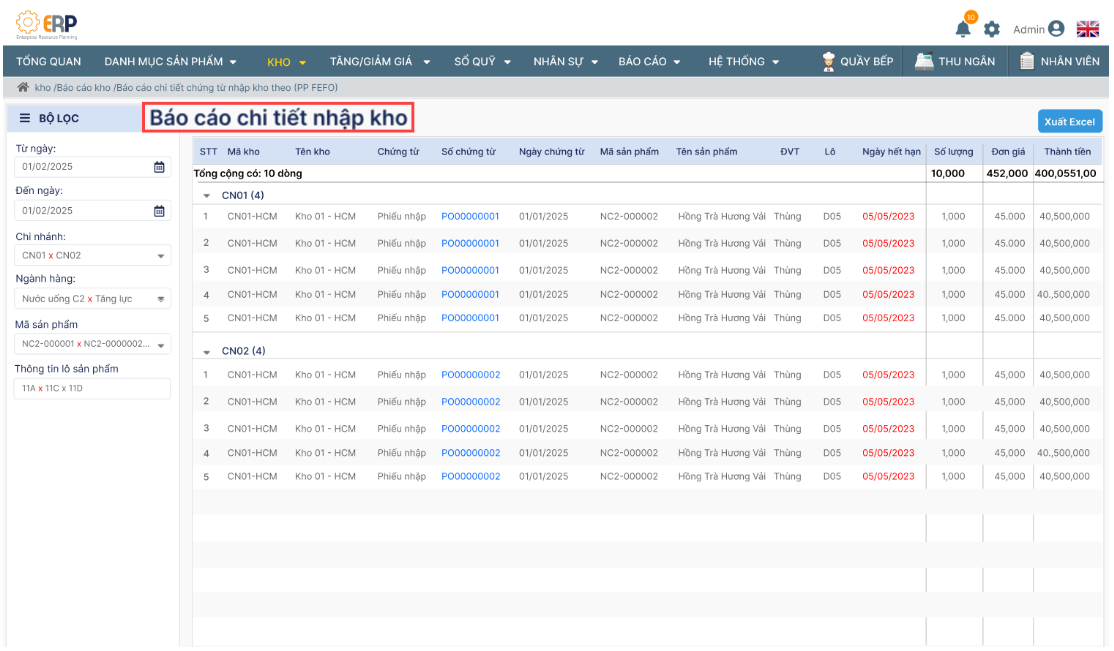Screen dimensions: 1114x651
Task: Click the notification bell icon
Action: tap(963, 28)
